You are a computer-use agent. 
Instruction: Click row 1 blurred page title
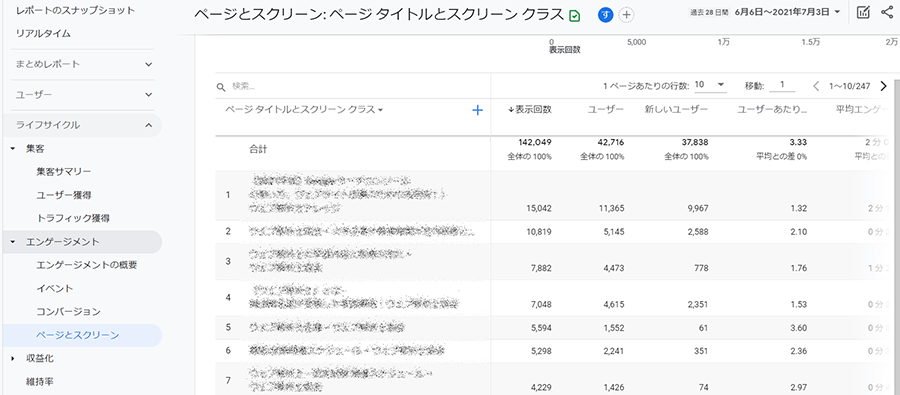(x=347, y=195)
